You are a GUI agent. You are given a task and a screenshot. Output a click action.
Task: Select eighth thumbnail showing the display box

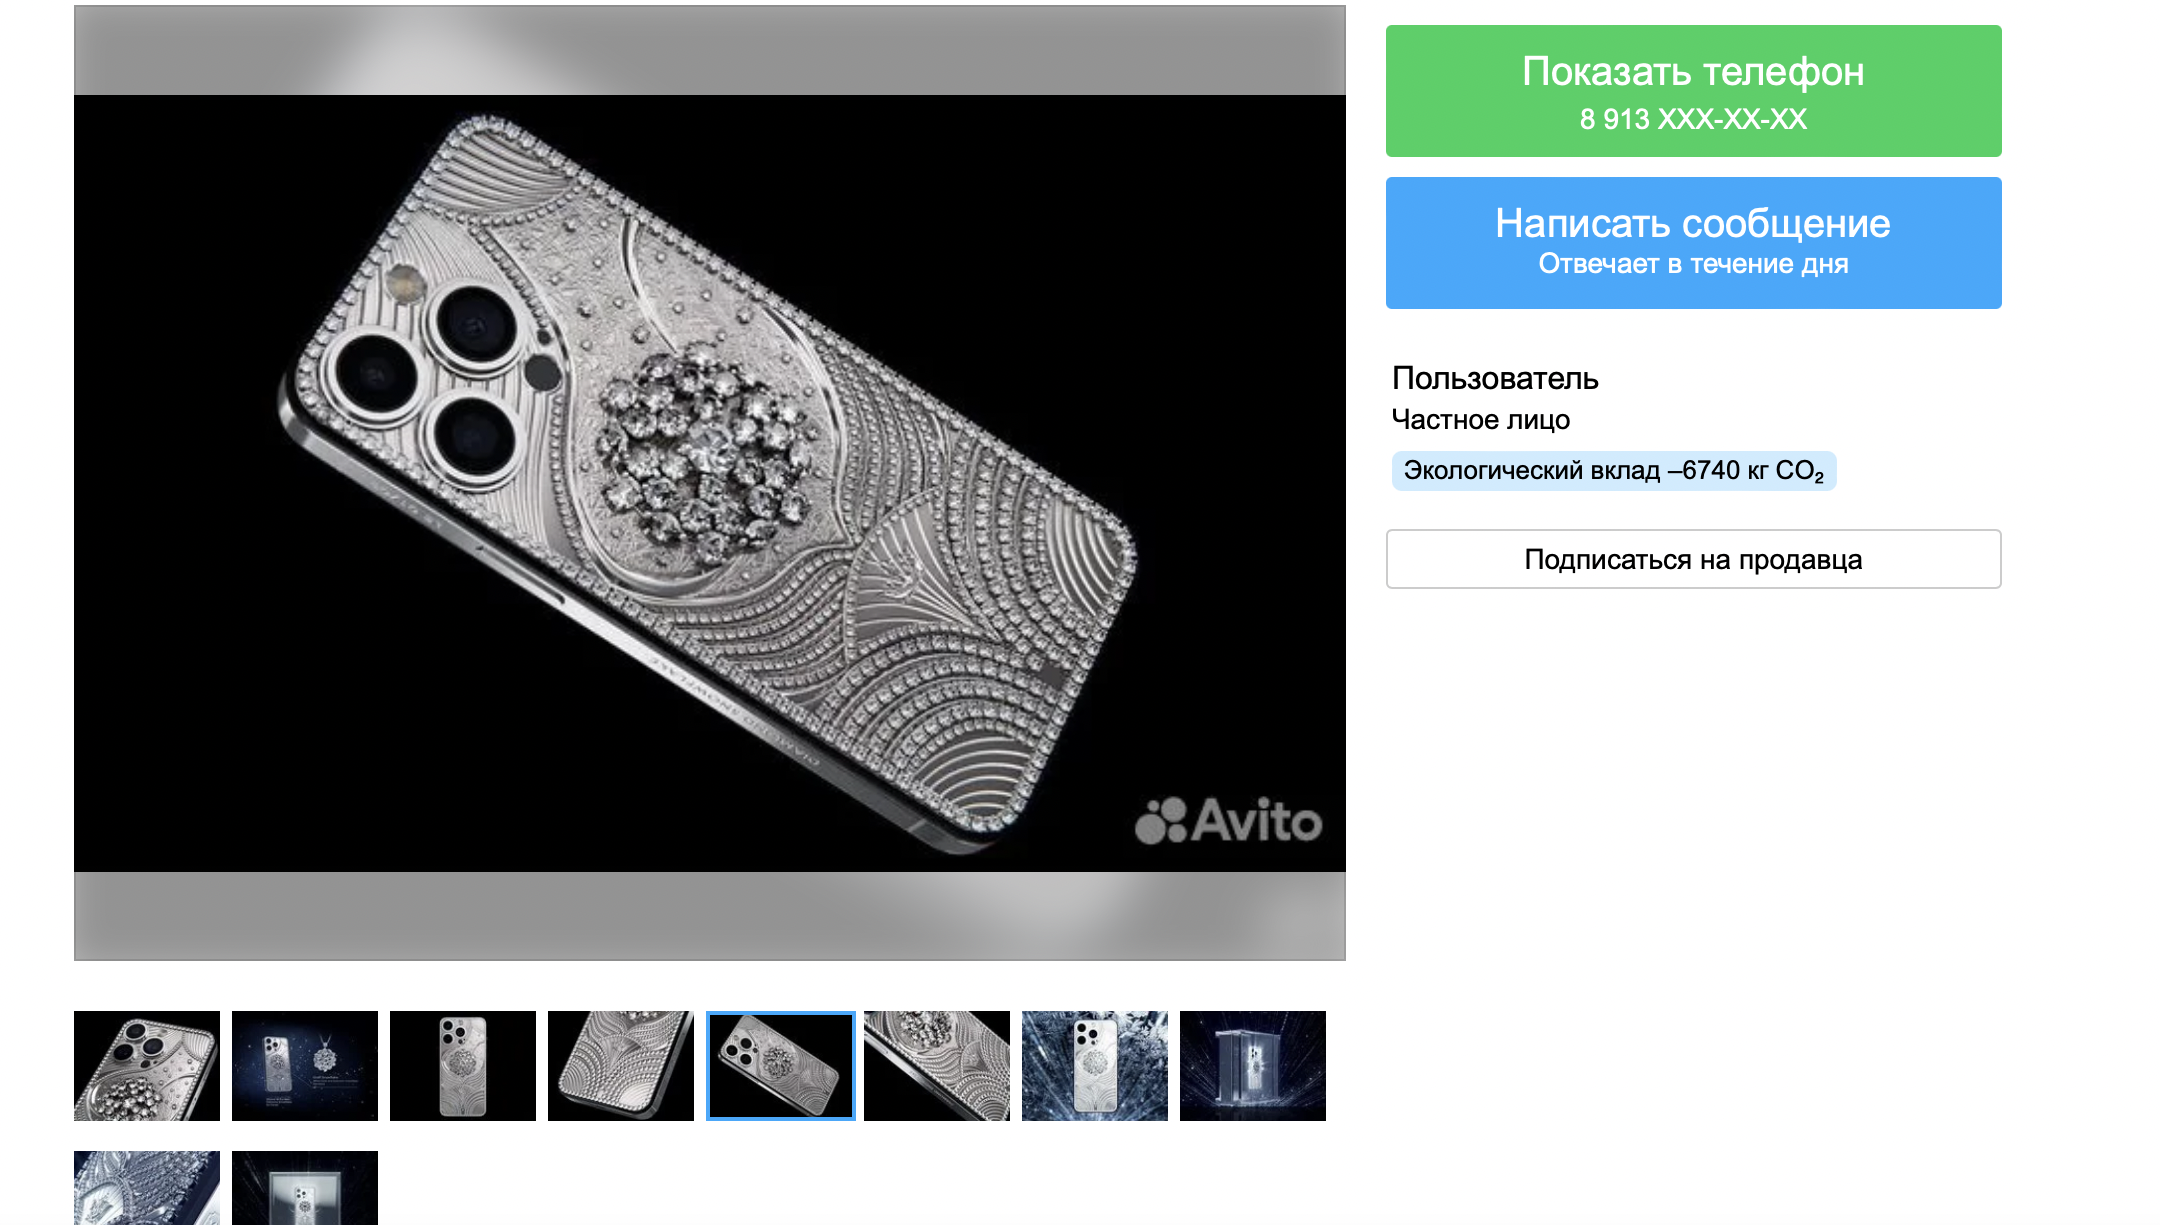click(1253, 1066)
